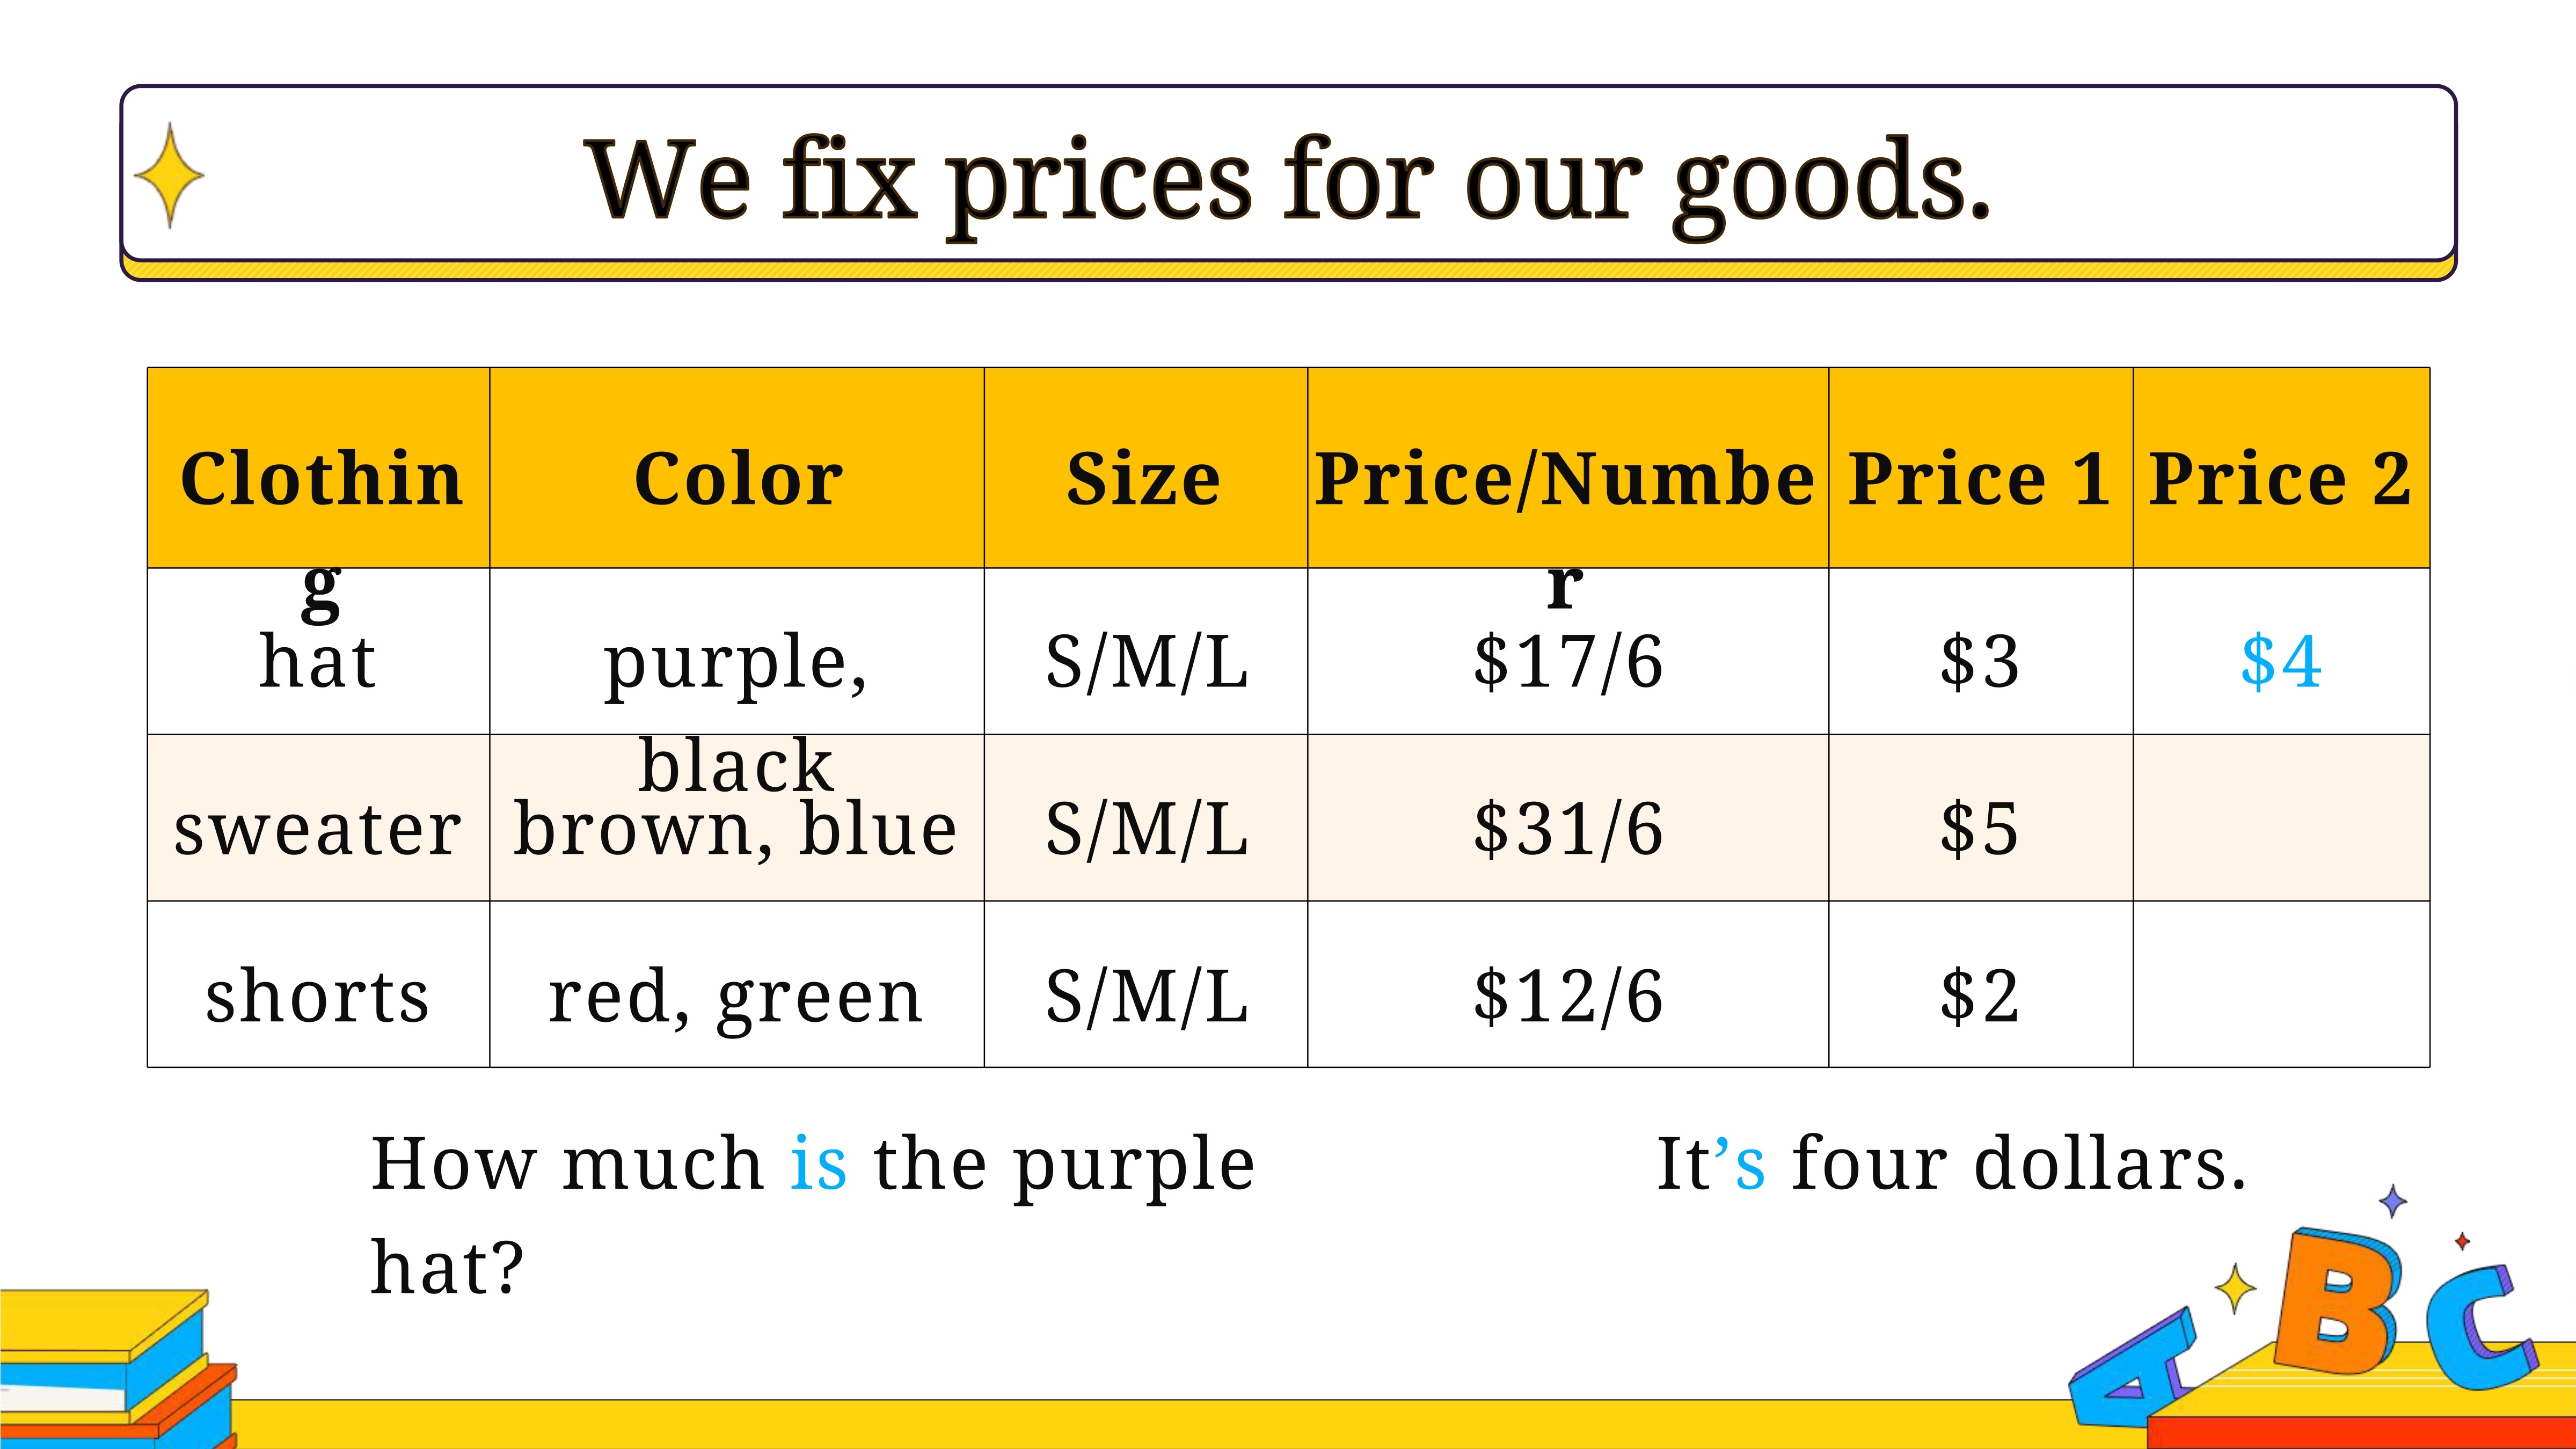Screen dimensions: 2576x1449
Task: Click the answer 'It's four dollars.'
Action: coord(1952,1164)
